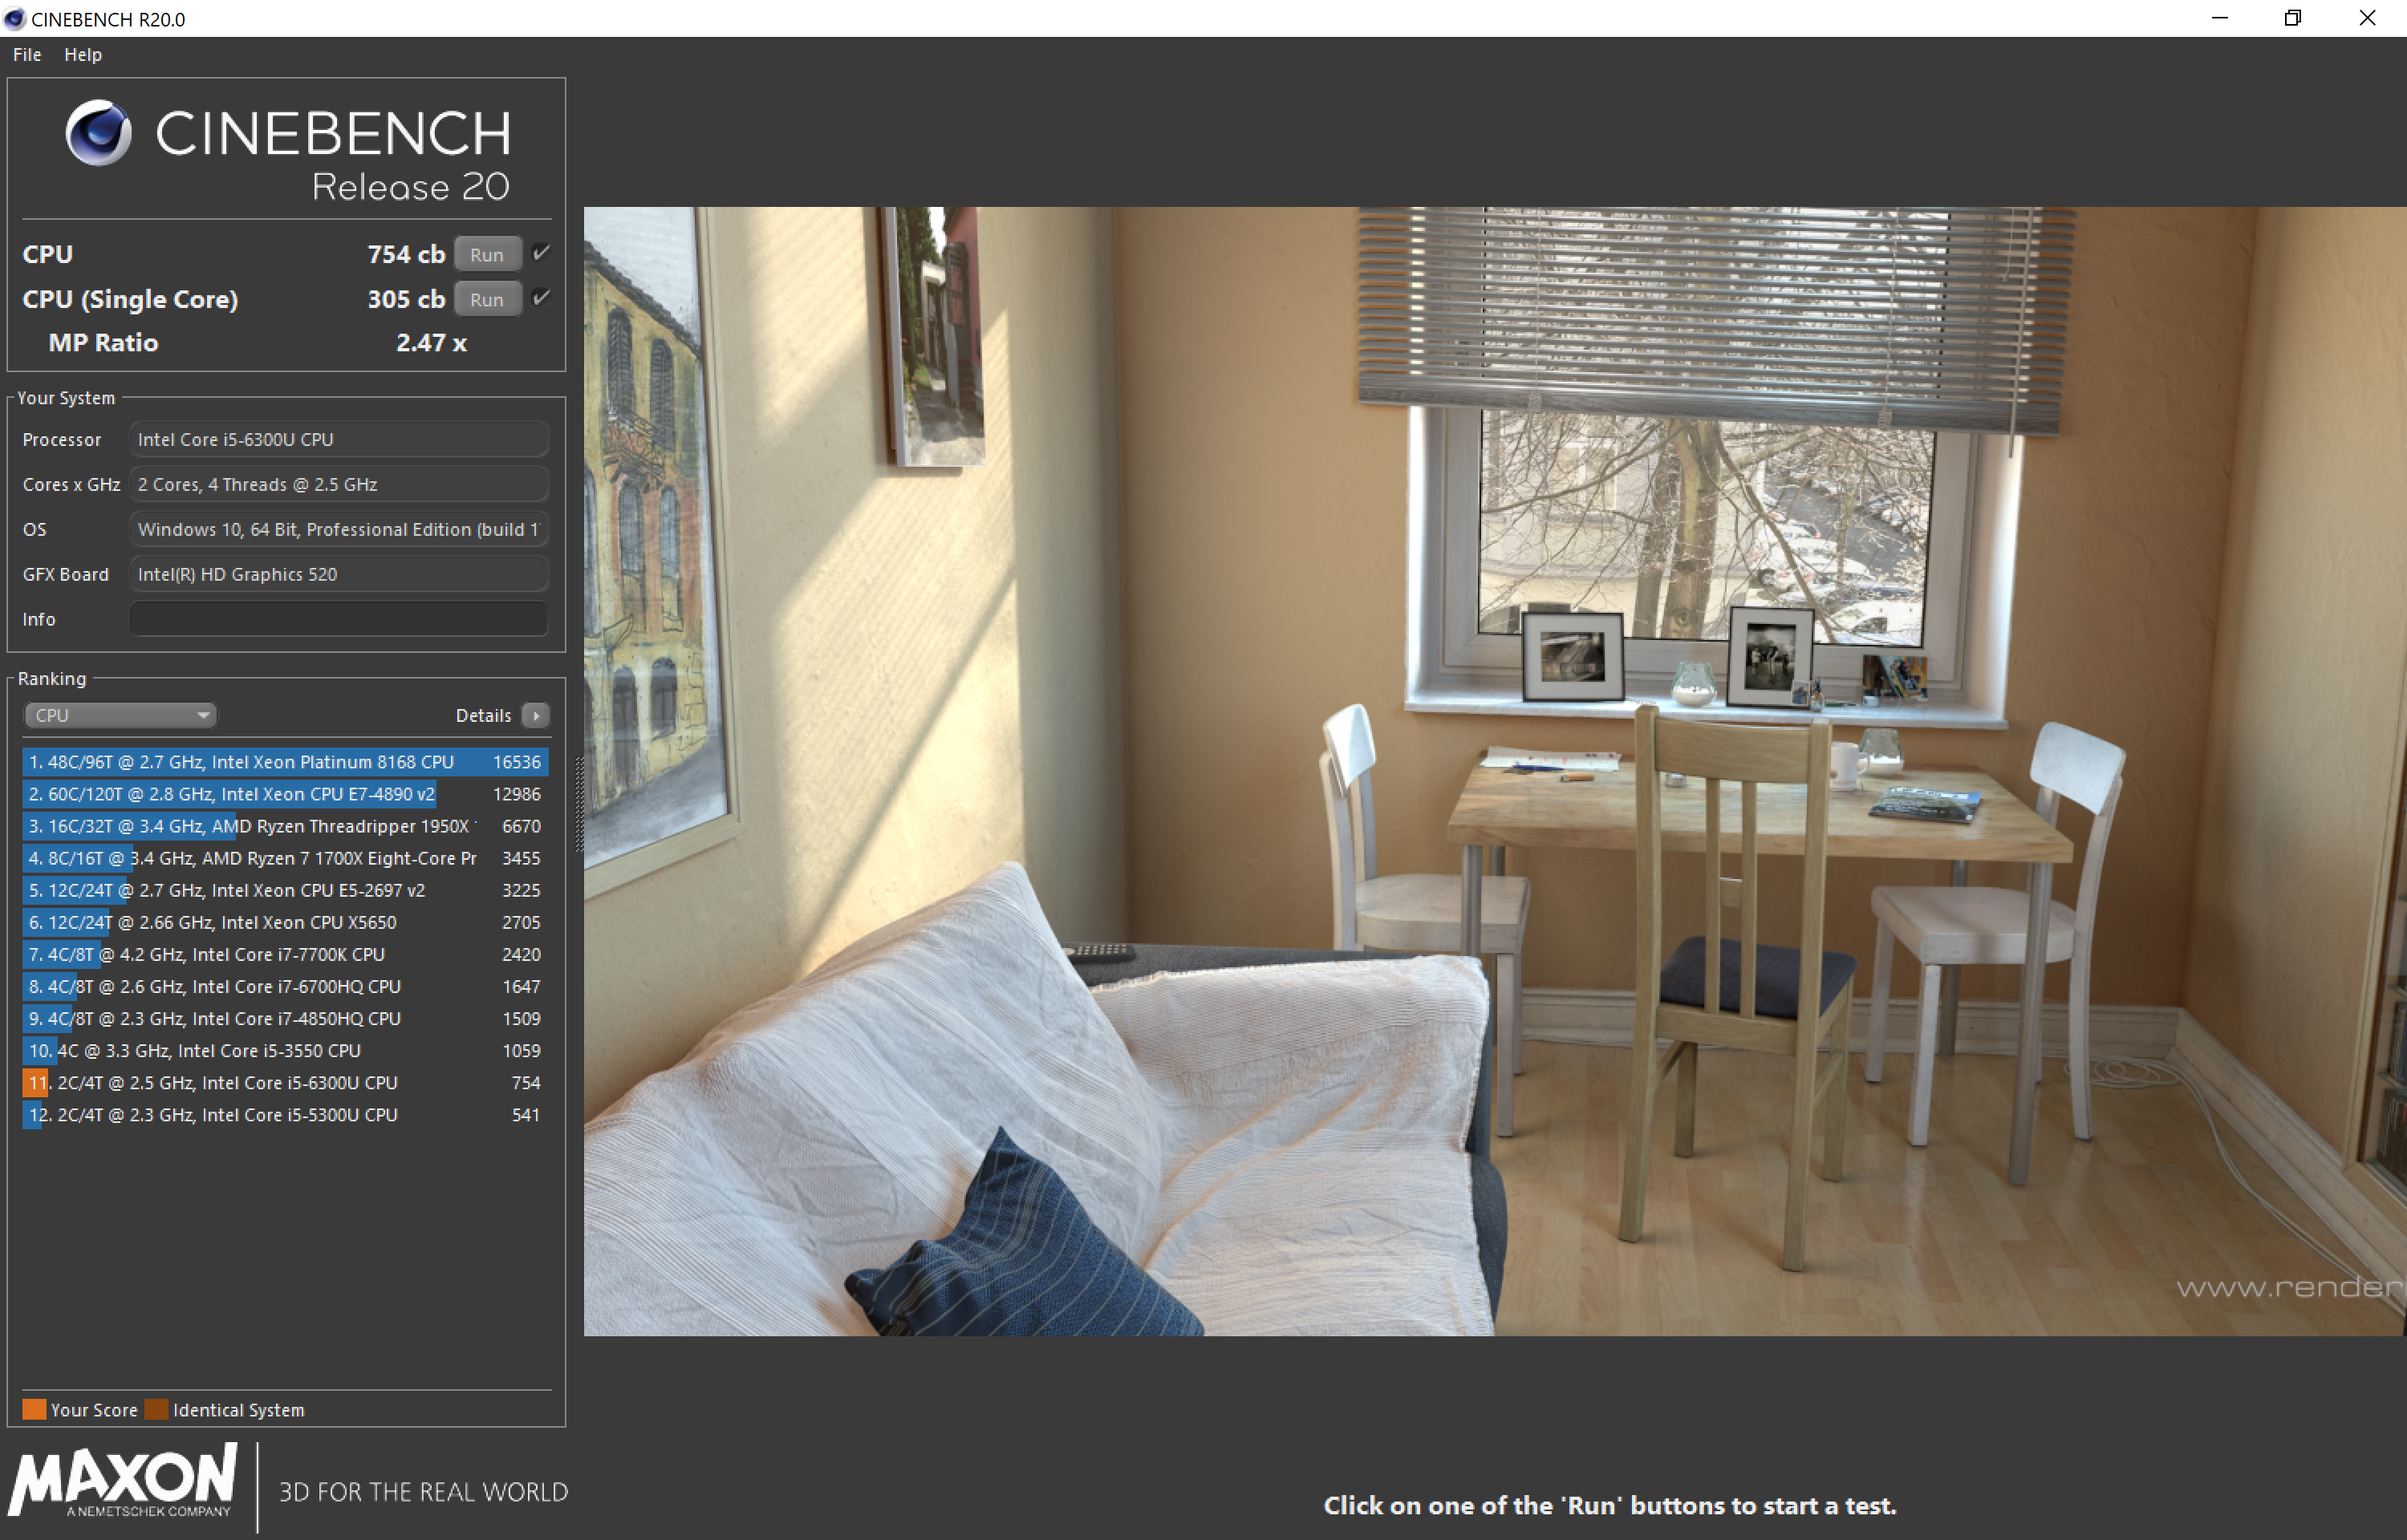Click the Details arrow icon
The image size is (2407, 1540).
[x=536, y=715]
